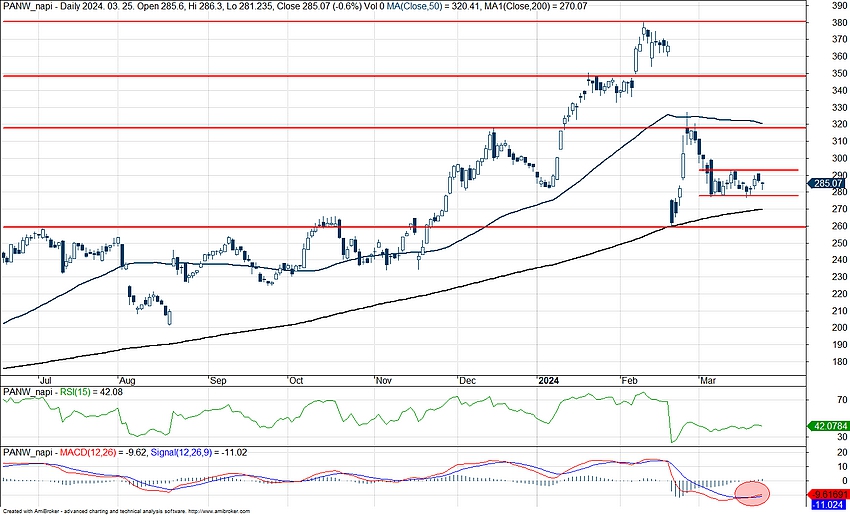
Task: Click the 2024 year label on the time axis
Action: pos(548,380)
